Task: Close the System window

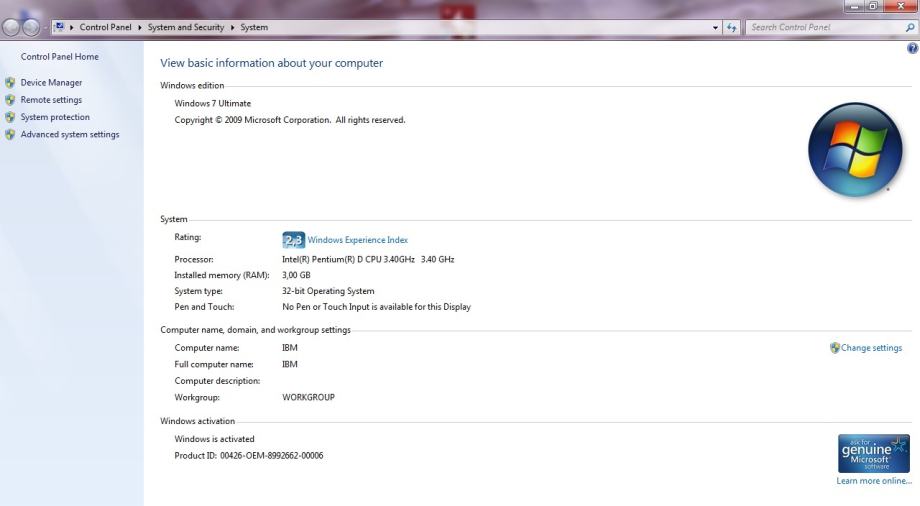Action: 900,6
